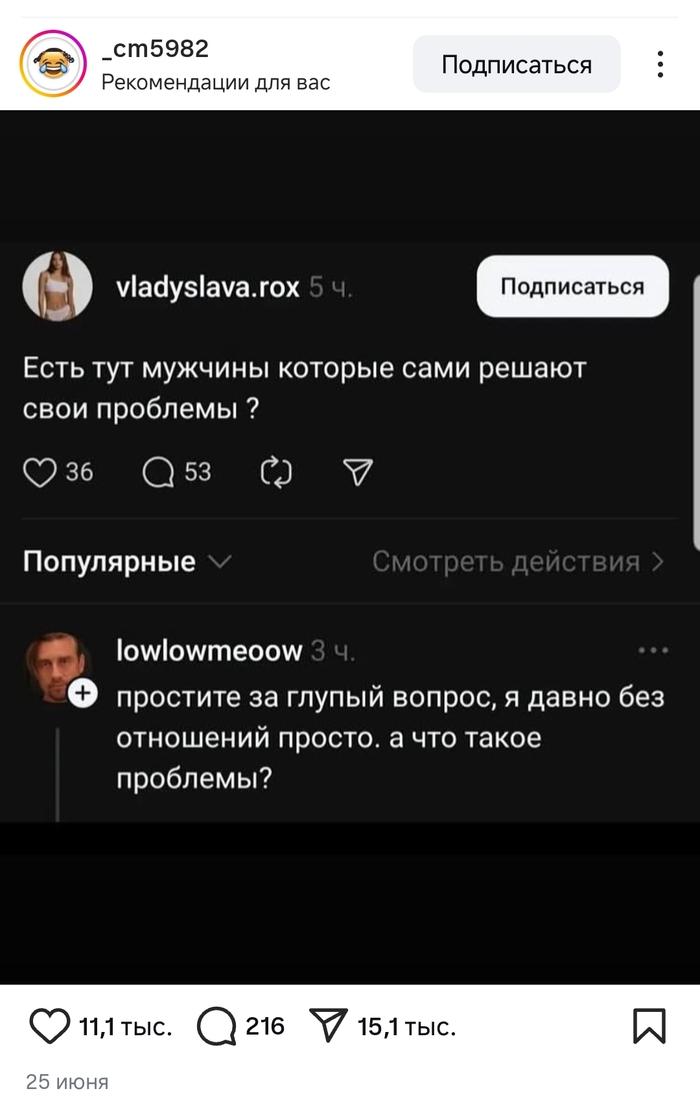Share the post via paper plane icon
700x1102 pixels.
[328, 1025]
